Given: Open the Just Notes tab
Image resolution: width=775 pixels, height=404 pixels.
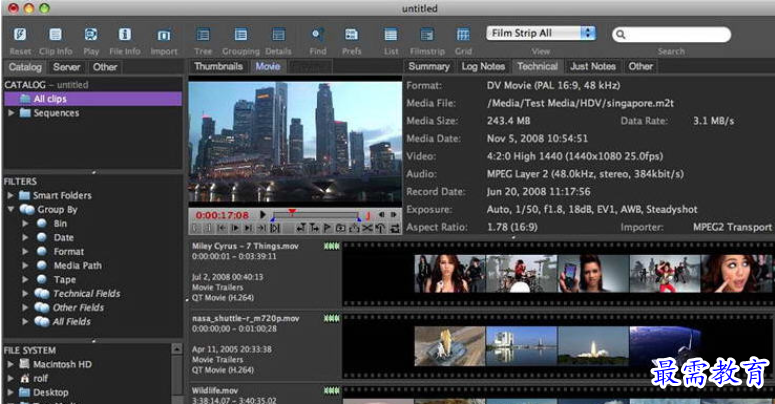Looking at the screenshot, I should tap(593, 66).
